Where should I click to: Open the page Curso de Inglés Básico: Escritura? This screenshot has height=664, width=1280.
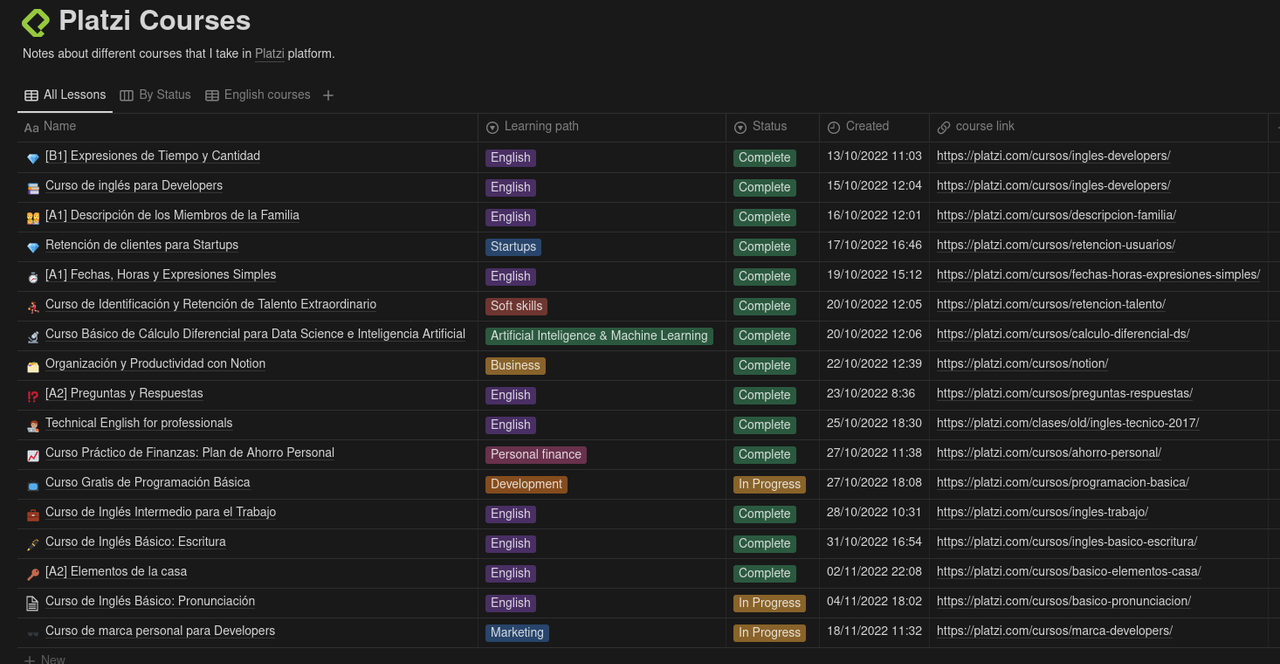[x=136, y=543]
